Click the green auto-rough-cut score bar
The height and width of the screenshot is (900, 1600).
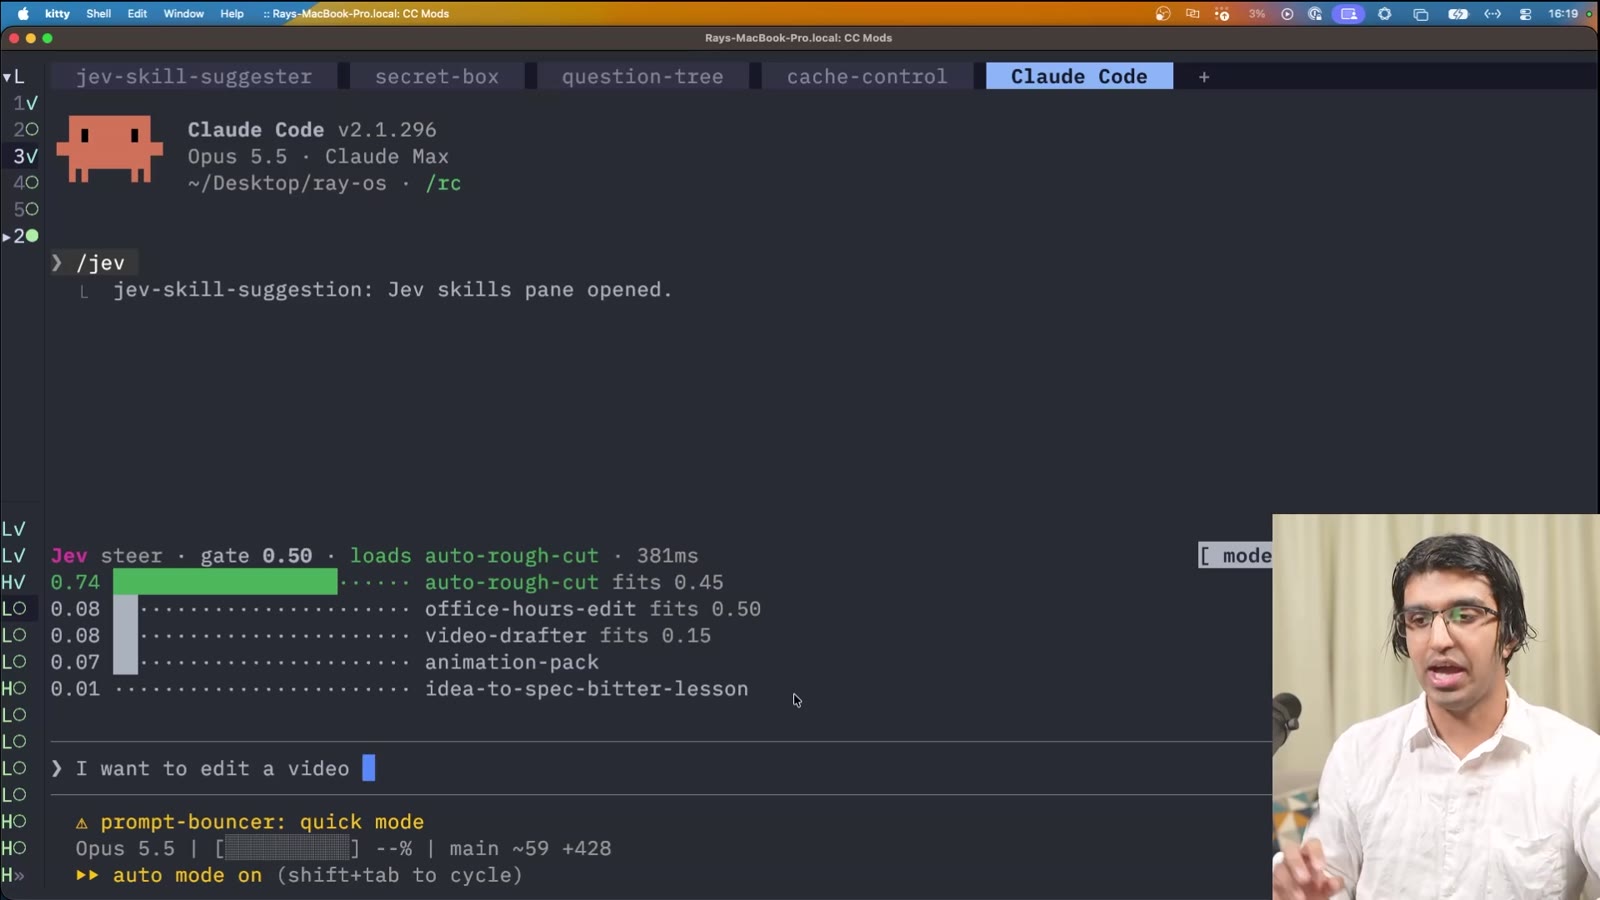[225, 582]
